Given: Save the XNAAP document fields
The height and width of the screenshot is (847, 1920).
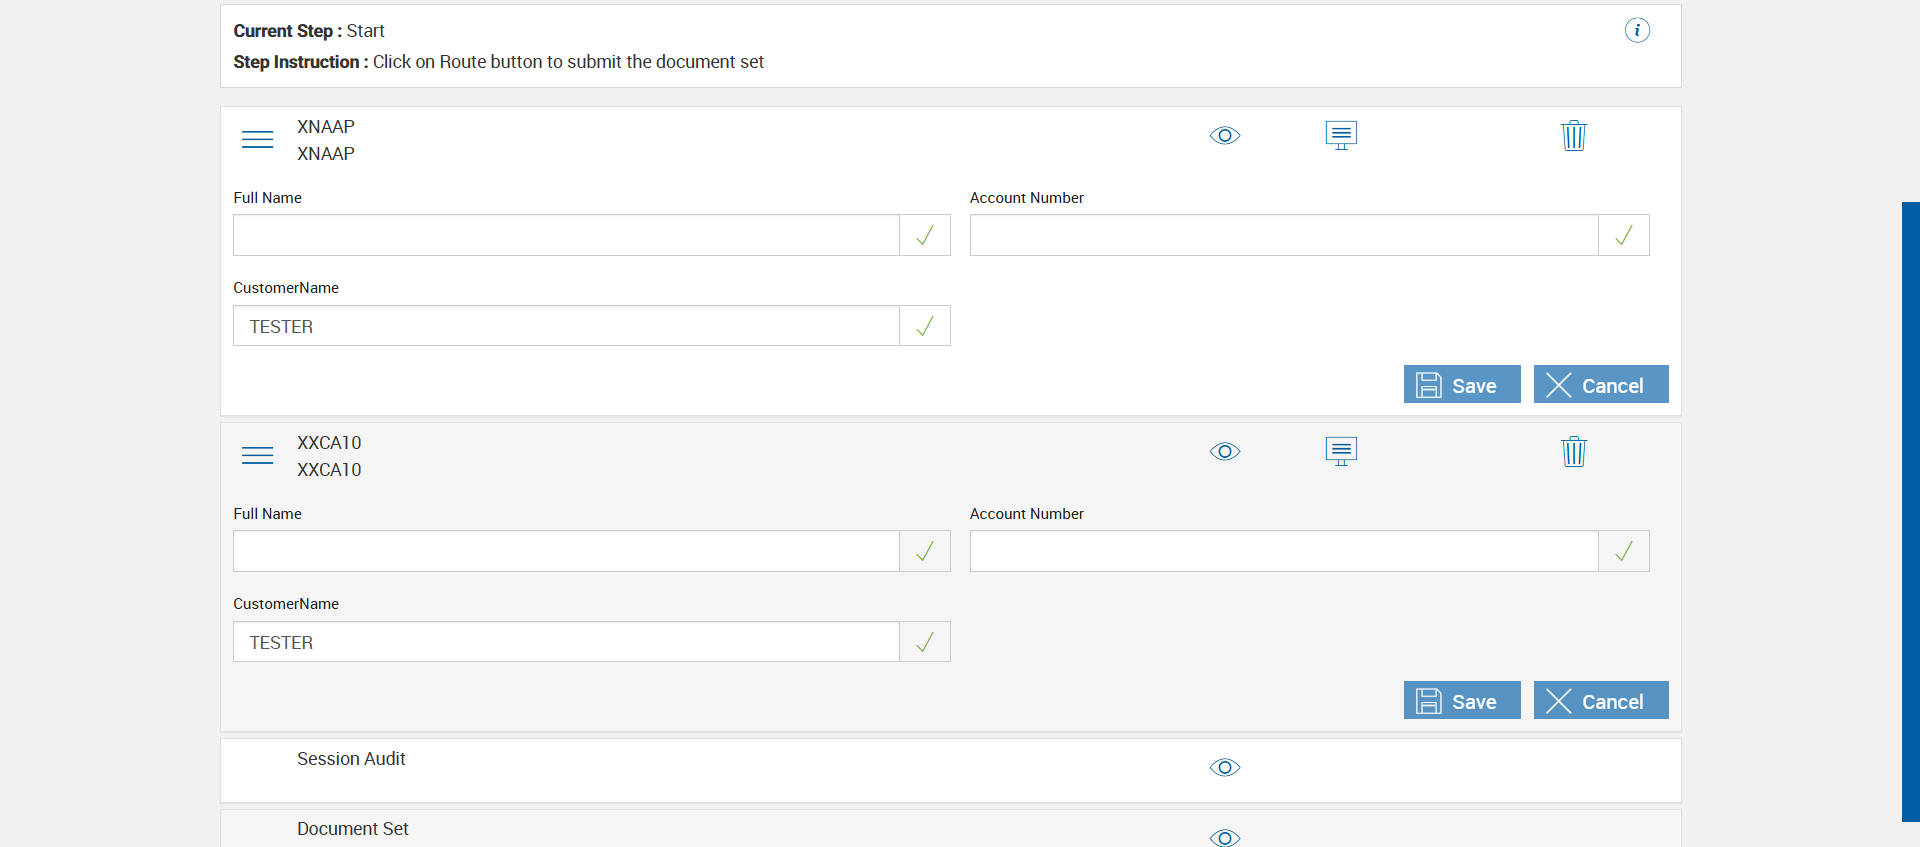Looking at the screenshot, I should pos(1461,385).
